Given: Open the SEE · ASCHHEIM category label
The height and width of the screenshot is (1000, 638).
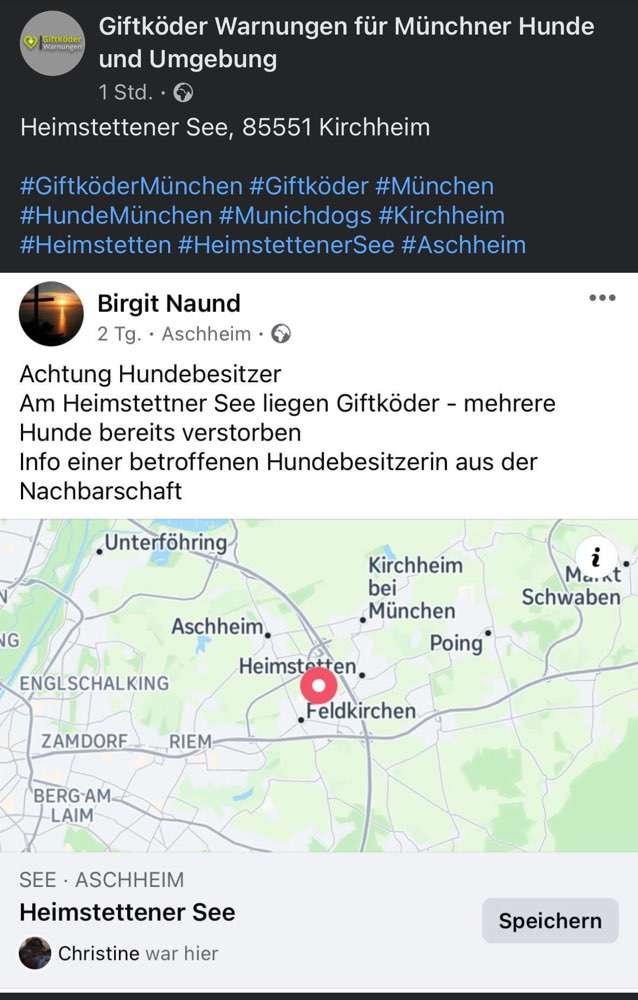Looking at the screenshot, I should [x=99, y=880].
